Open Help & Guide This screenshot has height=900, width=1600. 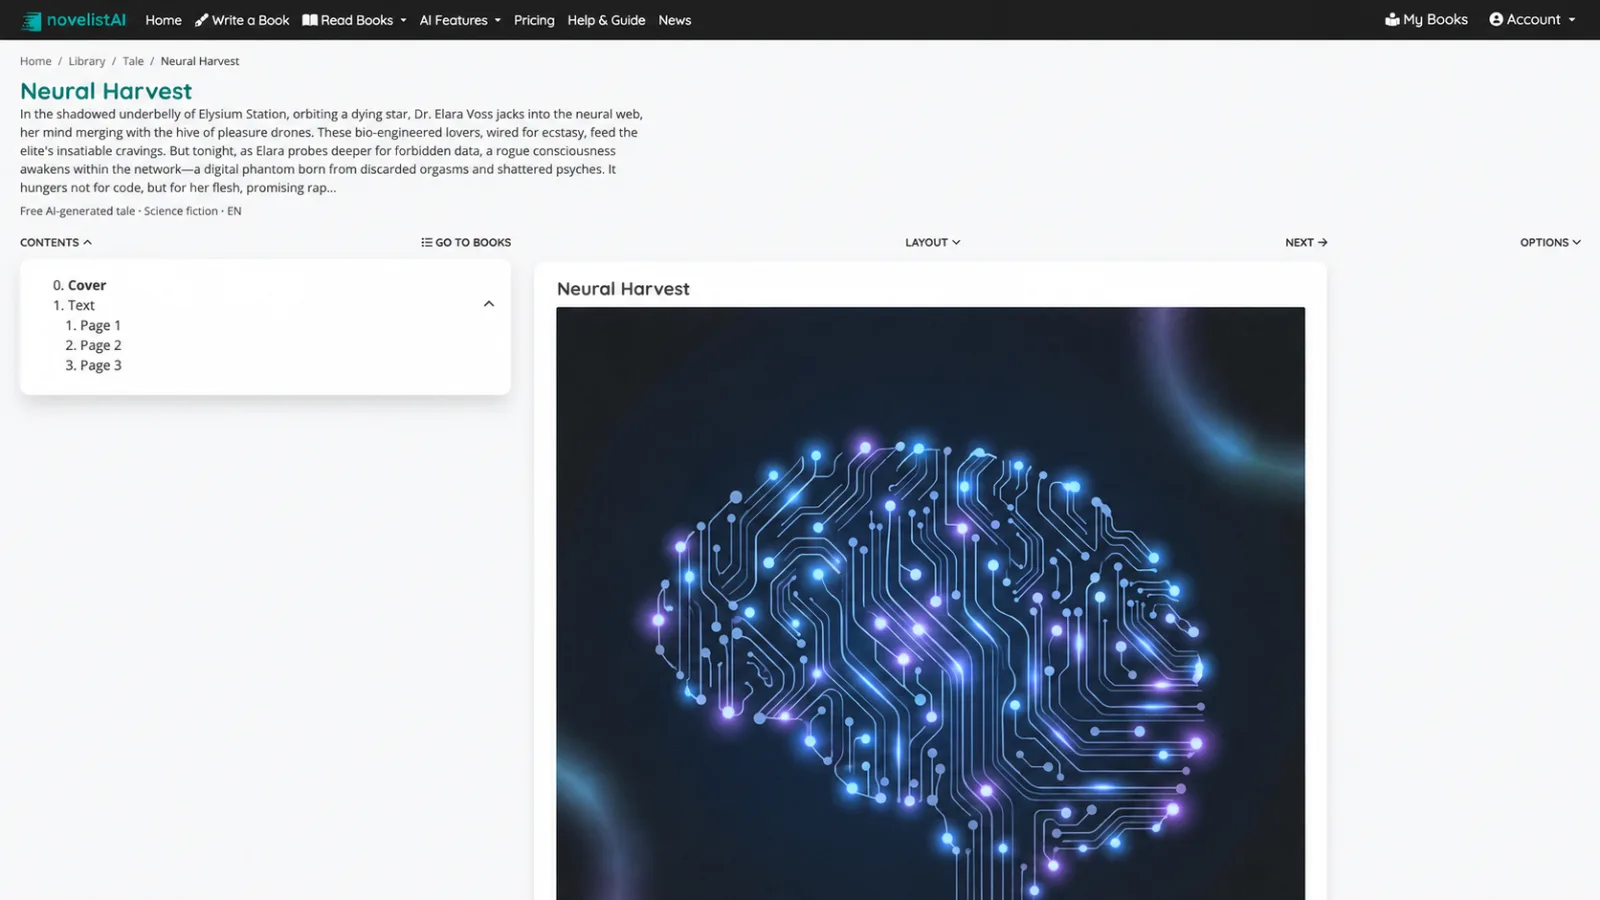[606, 20]
